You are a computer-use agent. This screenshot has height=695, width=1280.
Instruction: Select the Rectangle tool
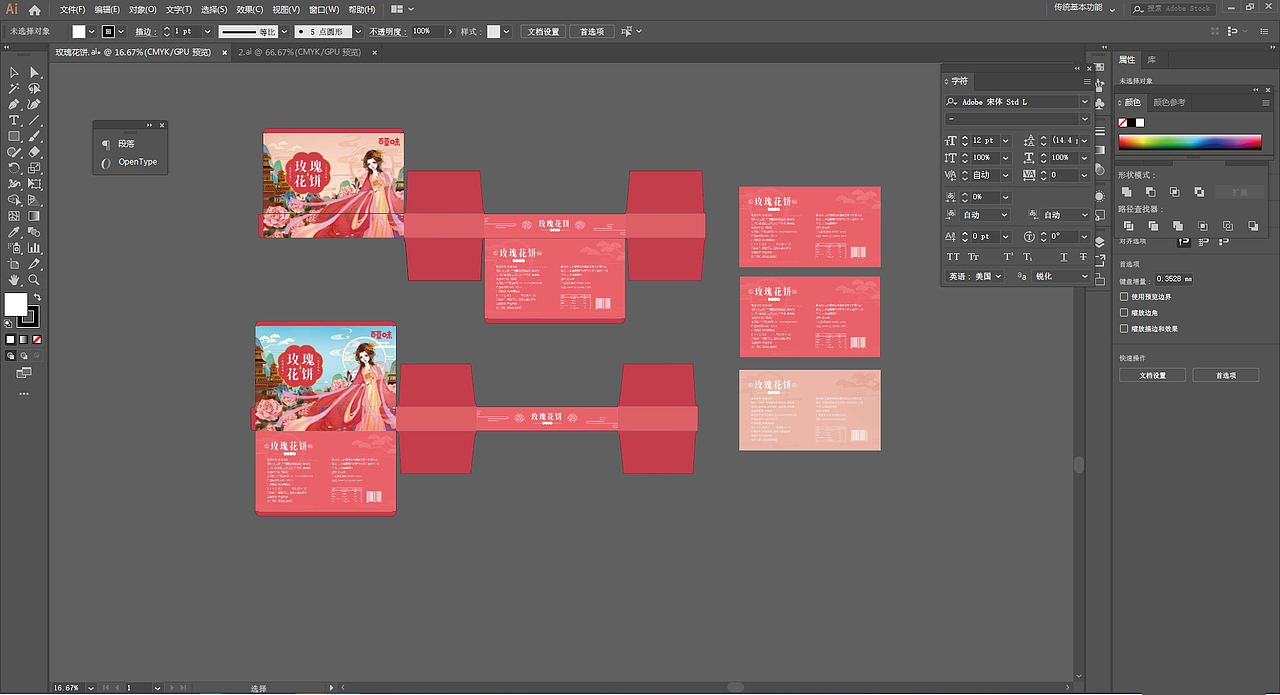click(14, 136)
